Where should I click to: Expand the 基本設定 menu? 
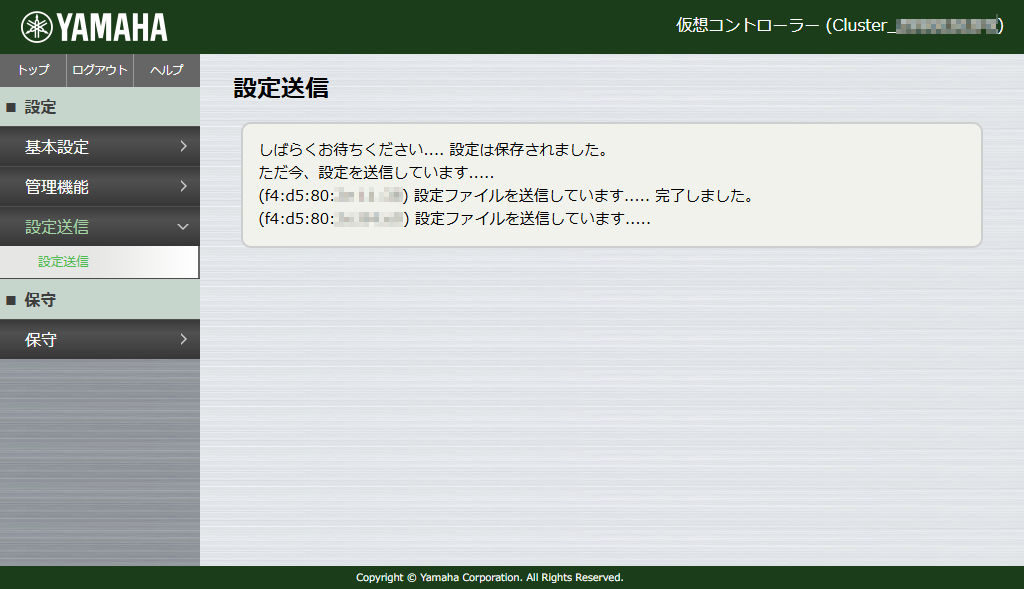click(100, 147)
